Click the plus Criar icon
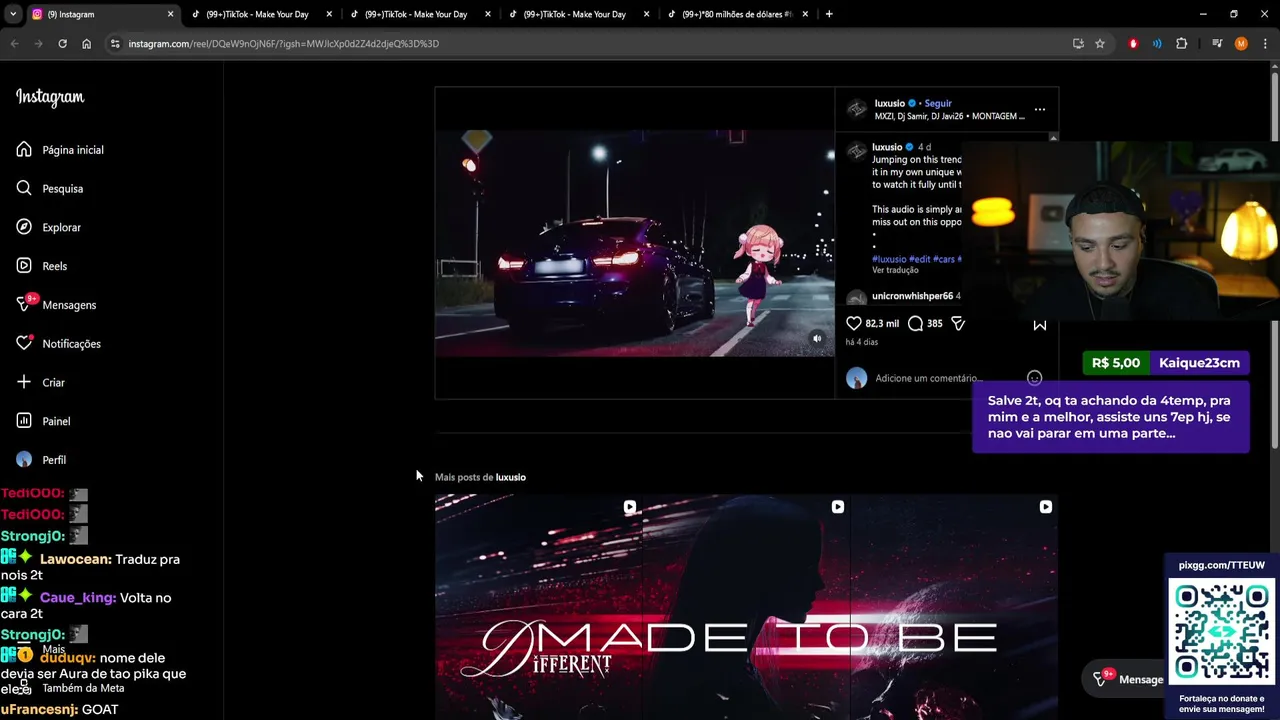The width and height of the screenshot is (1280, 720). (24, 382)
